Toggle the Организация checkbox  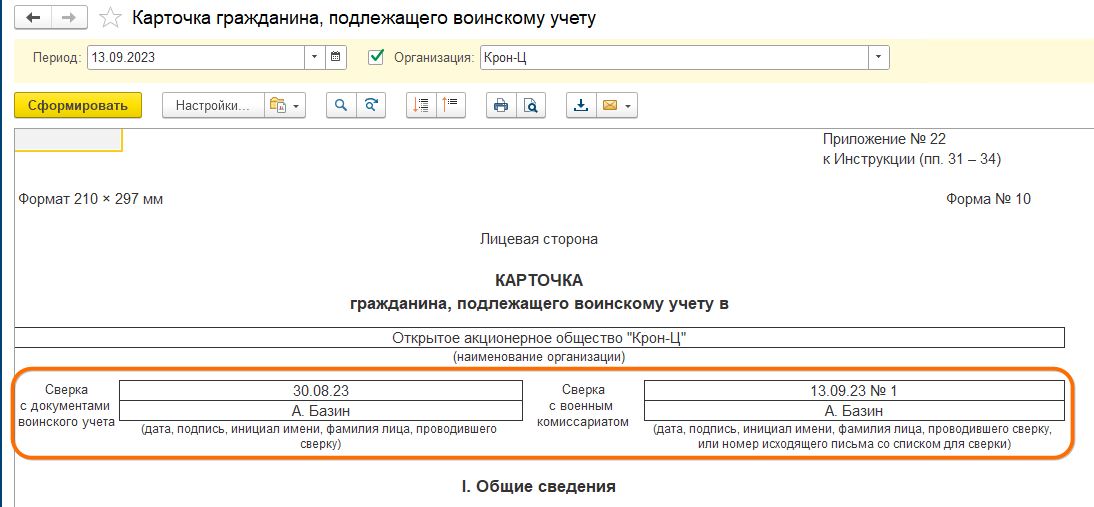[376, 57]
